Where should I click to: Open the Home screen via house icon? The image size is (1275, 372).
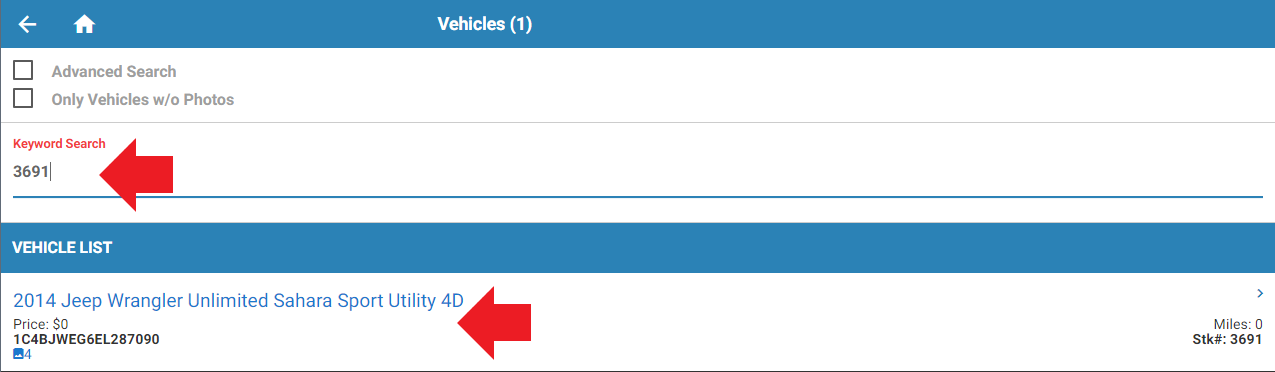coord(84,24)
